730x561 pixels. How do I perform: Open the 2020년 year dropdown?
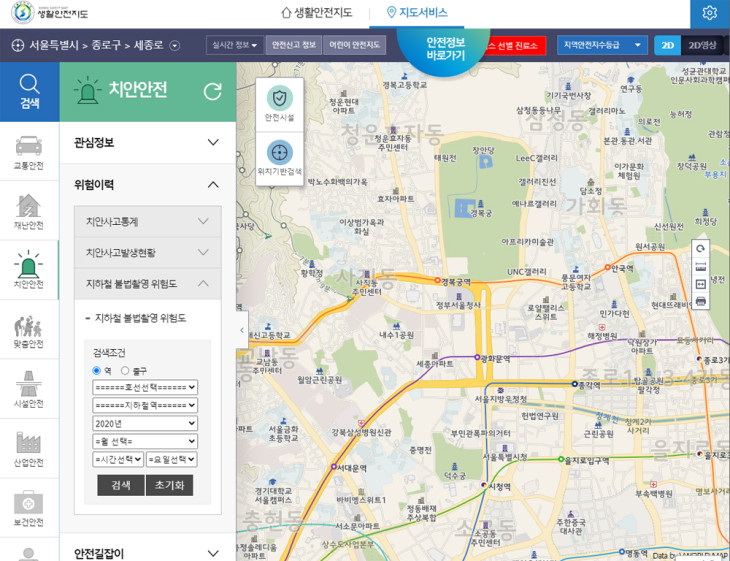[145, 423]
